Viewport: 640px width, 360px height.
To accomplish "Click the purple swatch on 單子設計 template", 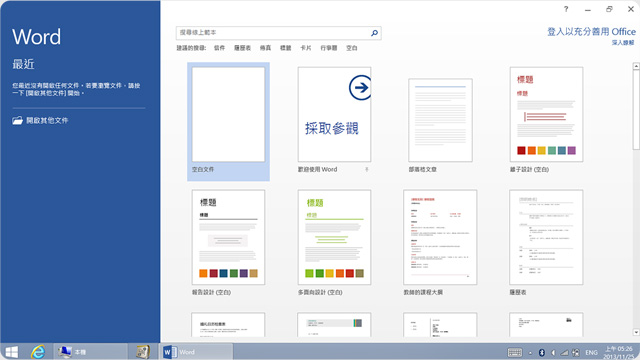I will pos(571,150).
